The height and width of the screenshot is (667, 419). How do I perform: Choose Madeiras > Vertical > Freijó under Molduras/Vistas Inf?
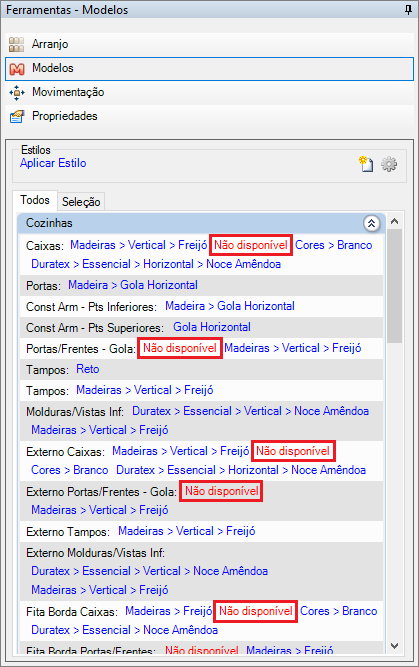click(100, 430)
